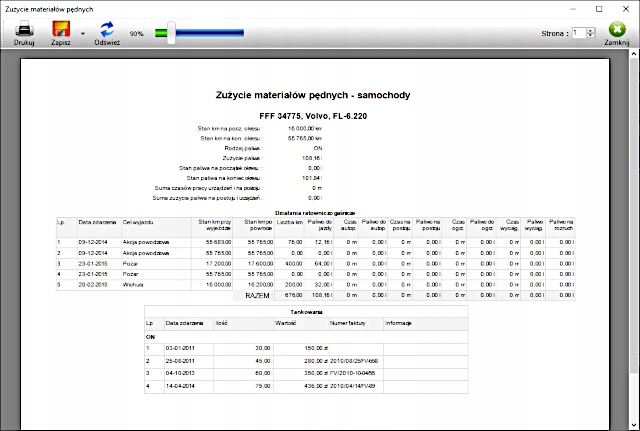Focus the Strona page number field
This screenshot has width=640, height=431.
point(577,33)
